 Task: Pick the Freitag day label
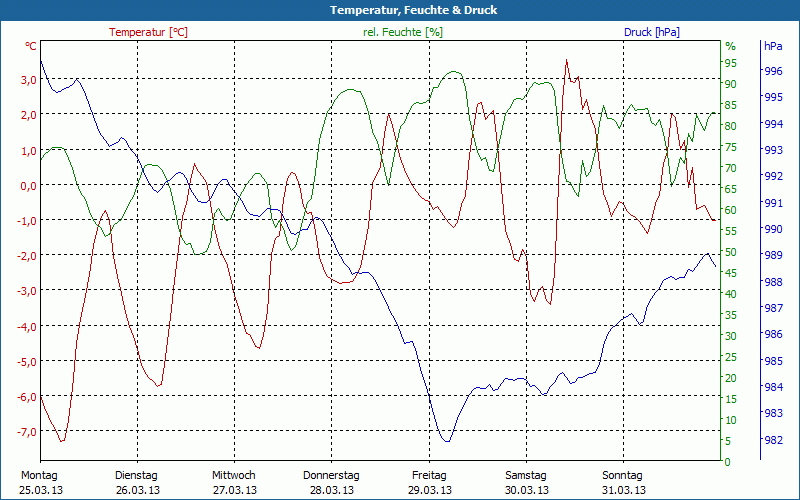(429, 475)
